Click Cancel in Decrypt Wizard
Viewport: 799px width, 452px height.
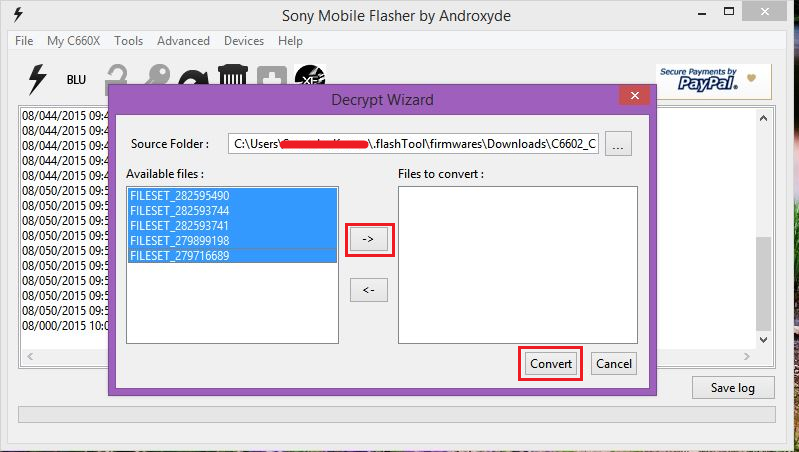pos(614,363)
